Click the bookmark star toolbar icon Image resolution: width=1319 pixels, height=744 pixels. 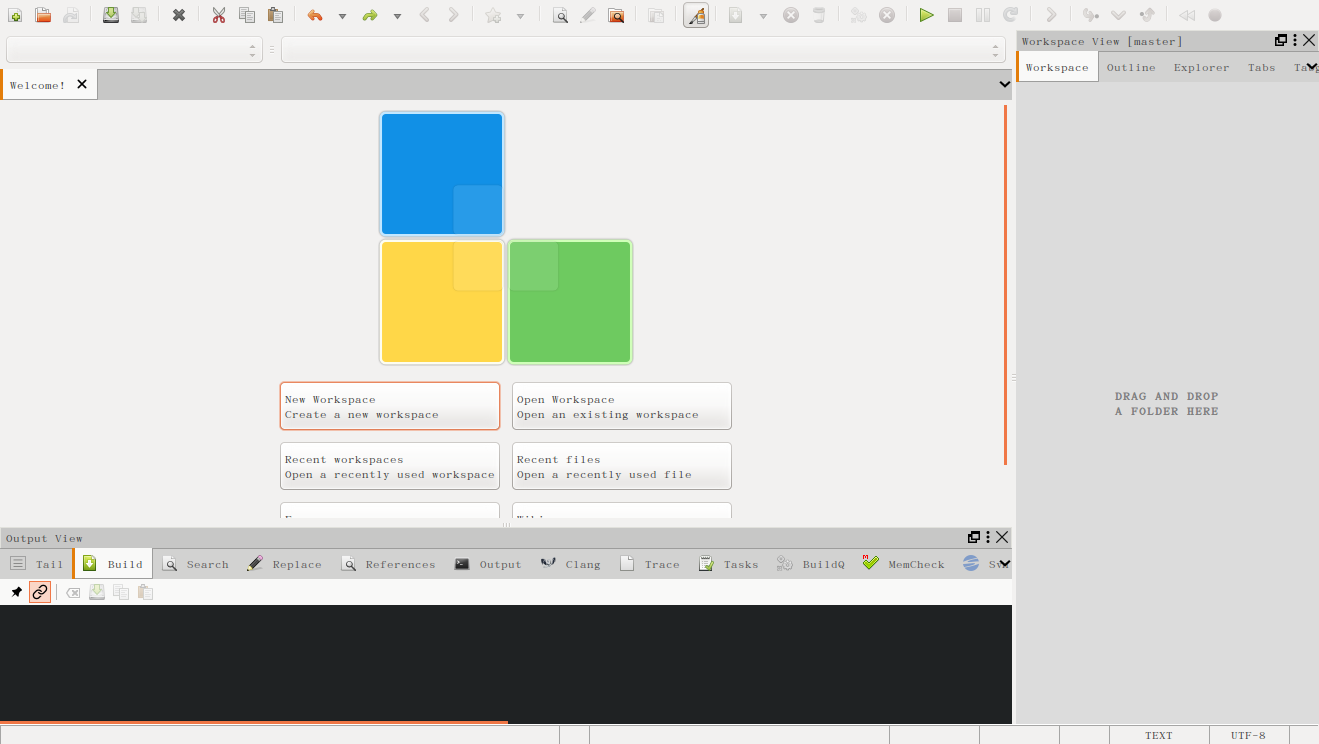493,15
